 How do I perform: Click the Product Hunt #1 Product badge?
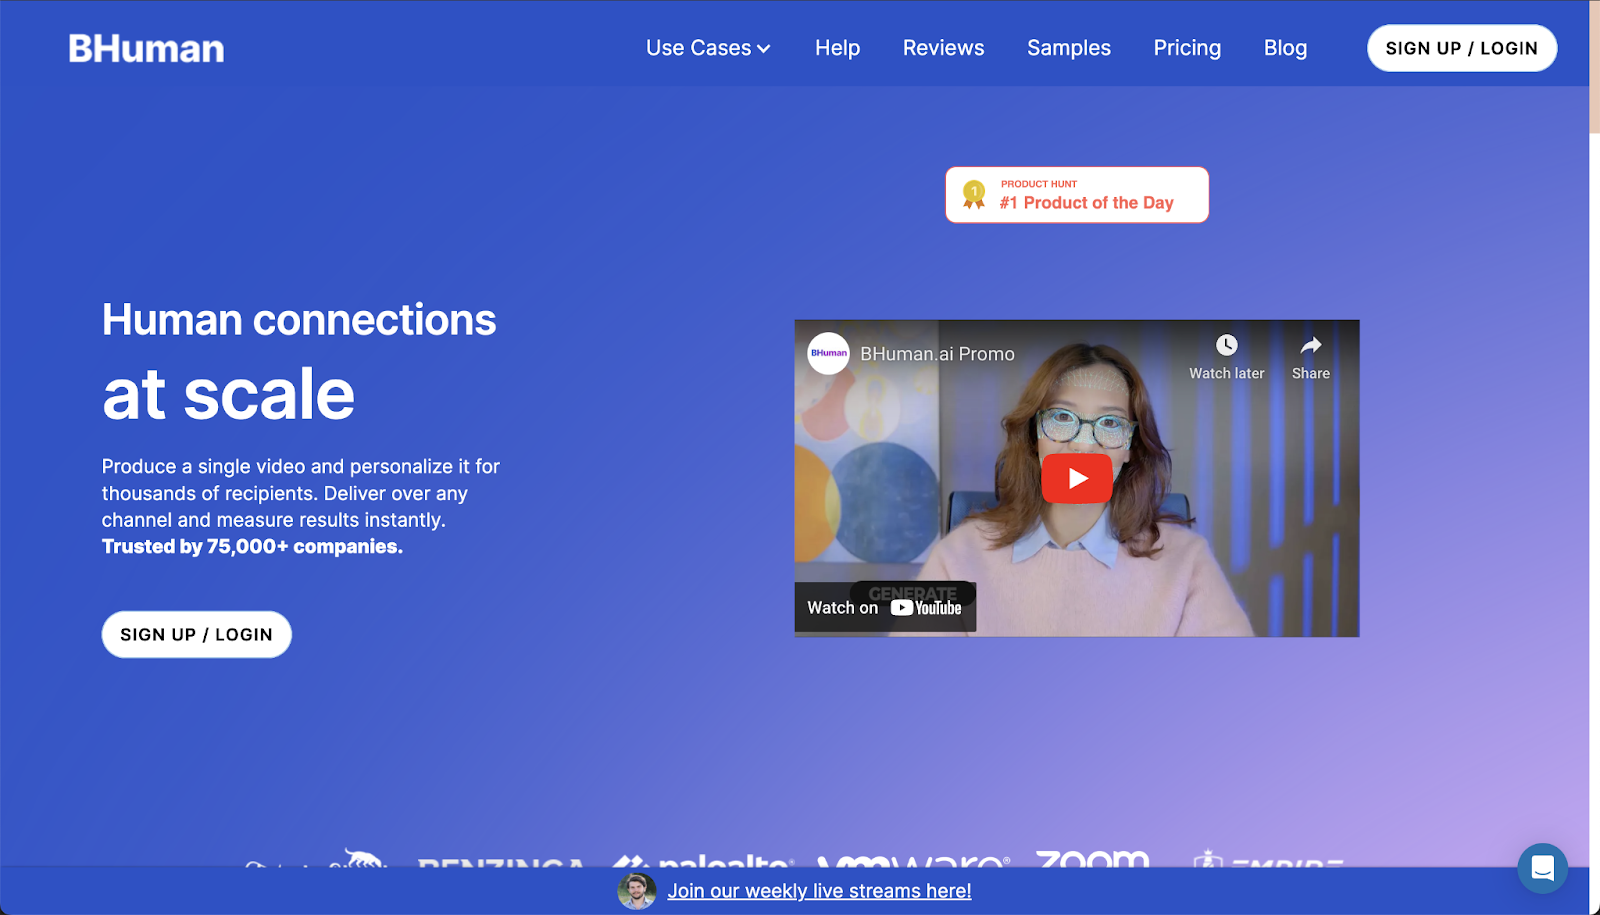1077,195
